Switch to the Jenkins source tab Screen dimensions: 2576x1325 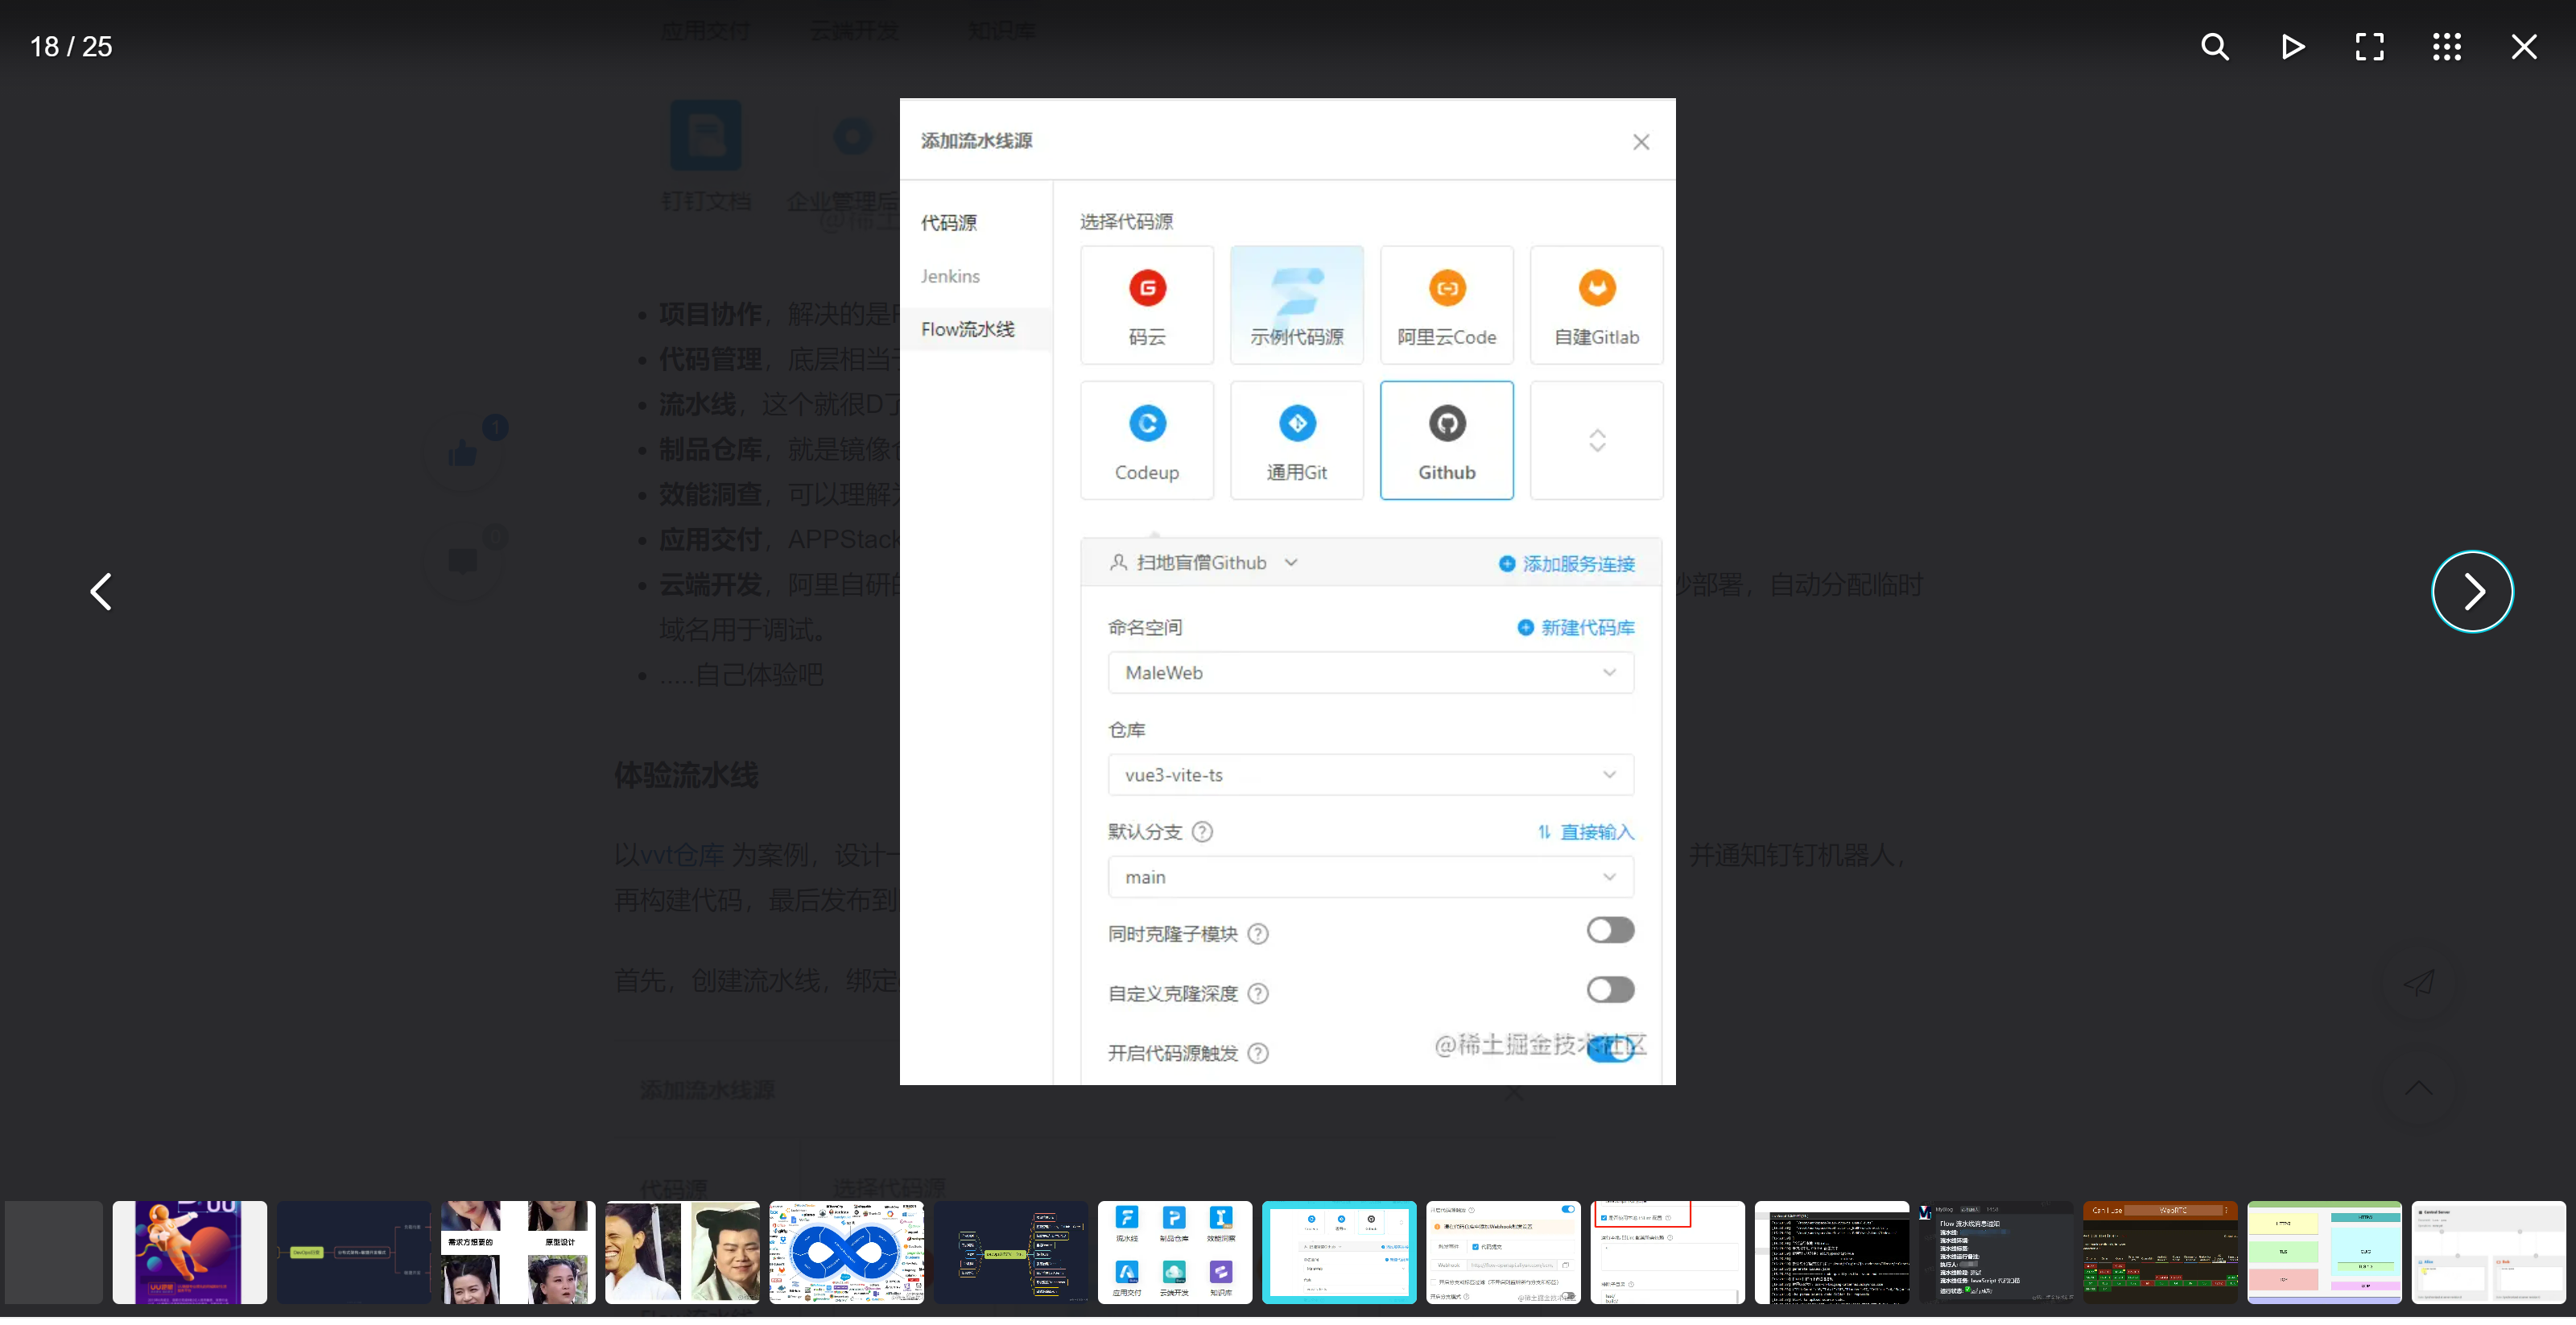tap(950, 276)
